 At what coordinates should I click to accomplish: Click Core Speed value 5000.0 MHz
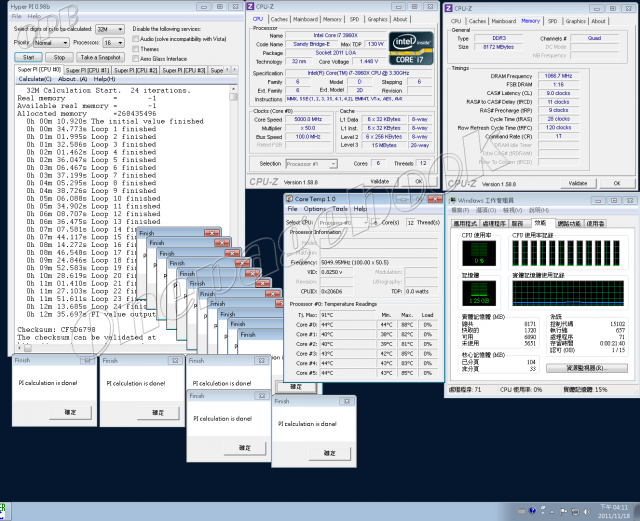[308, 120]
